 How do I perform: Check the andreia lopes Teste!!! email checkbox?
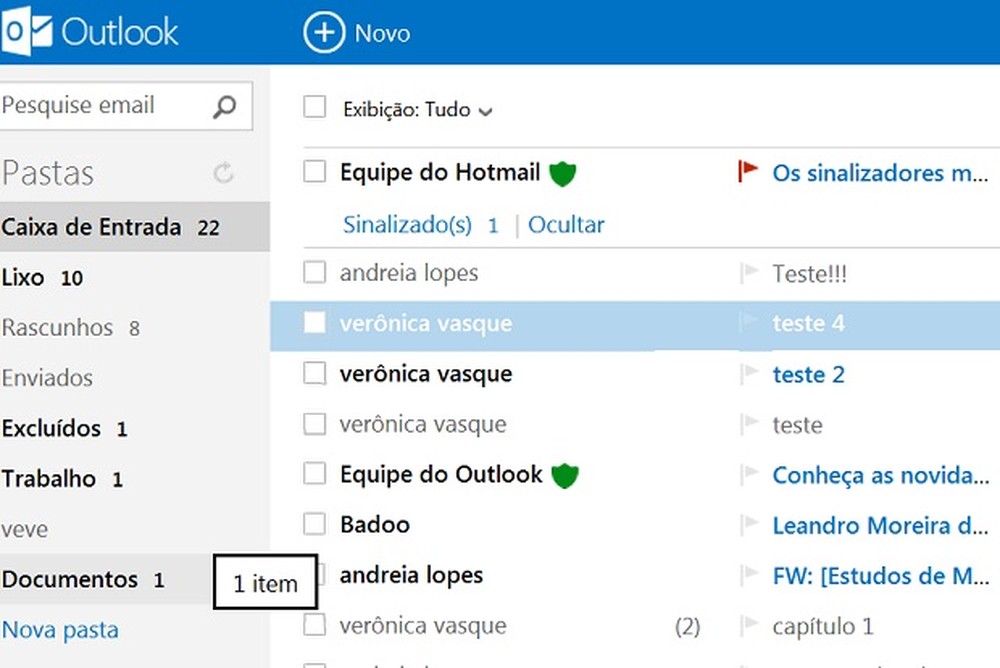[314, 271]
